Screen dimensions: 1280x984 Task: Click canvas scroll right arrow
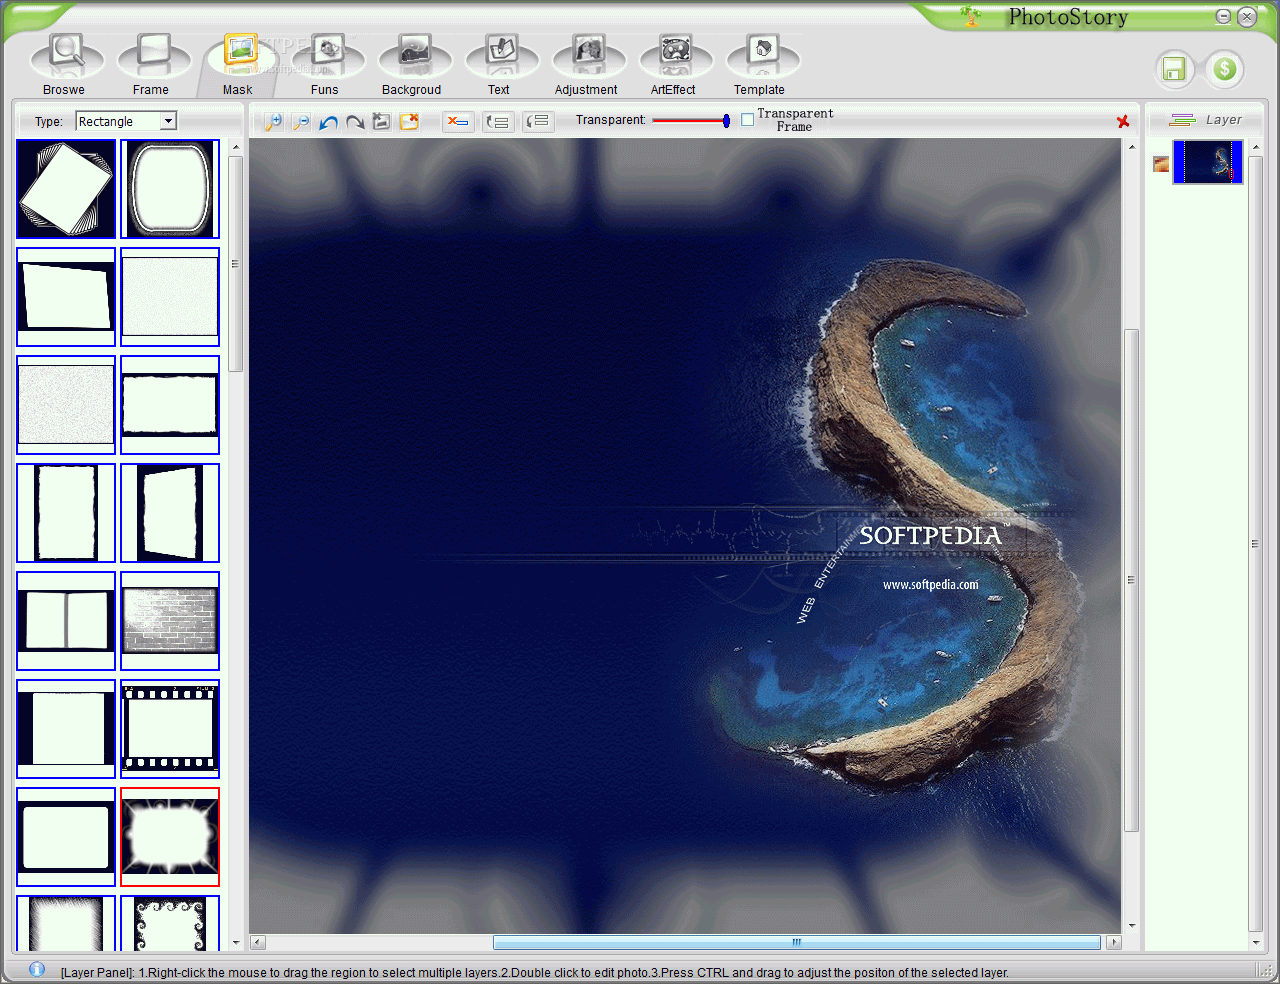1114,942
